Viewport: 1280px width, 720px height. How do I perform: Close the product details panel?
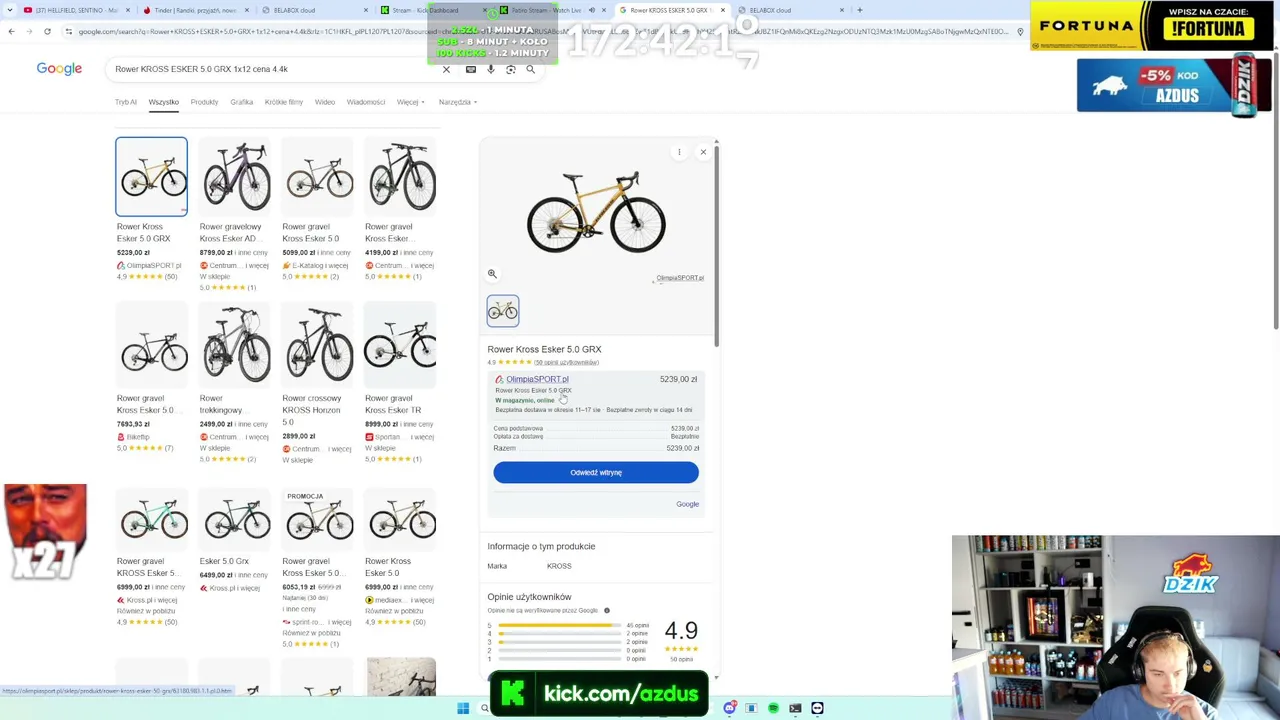(703, 152)
